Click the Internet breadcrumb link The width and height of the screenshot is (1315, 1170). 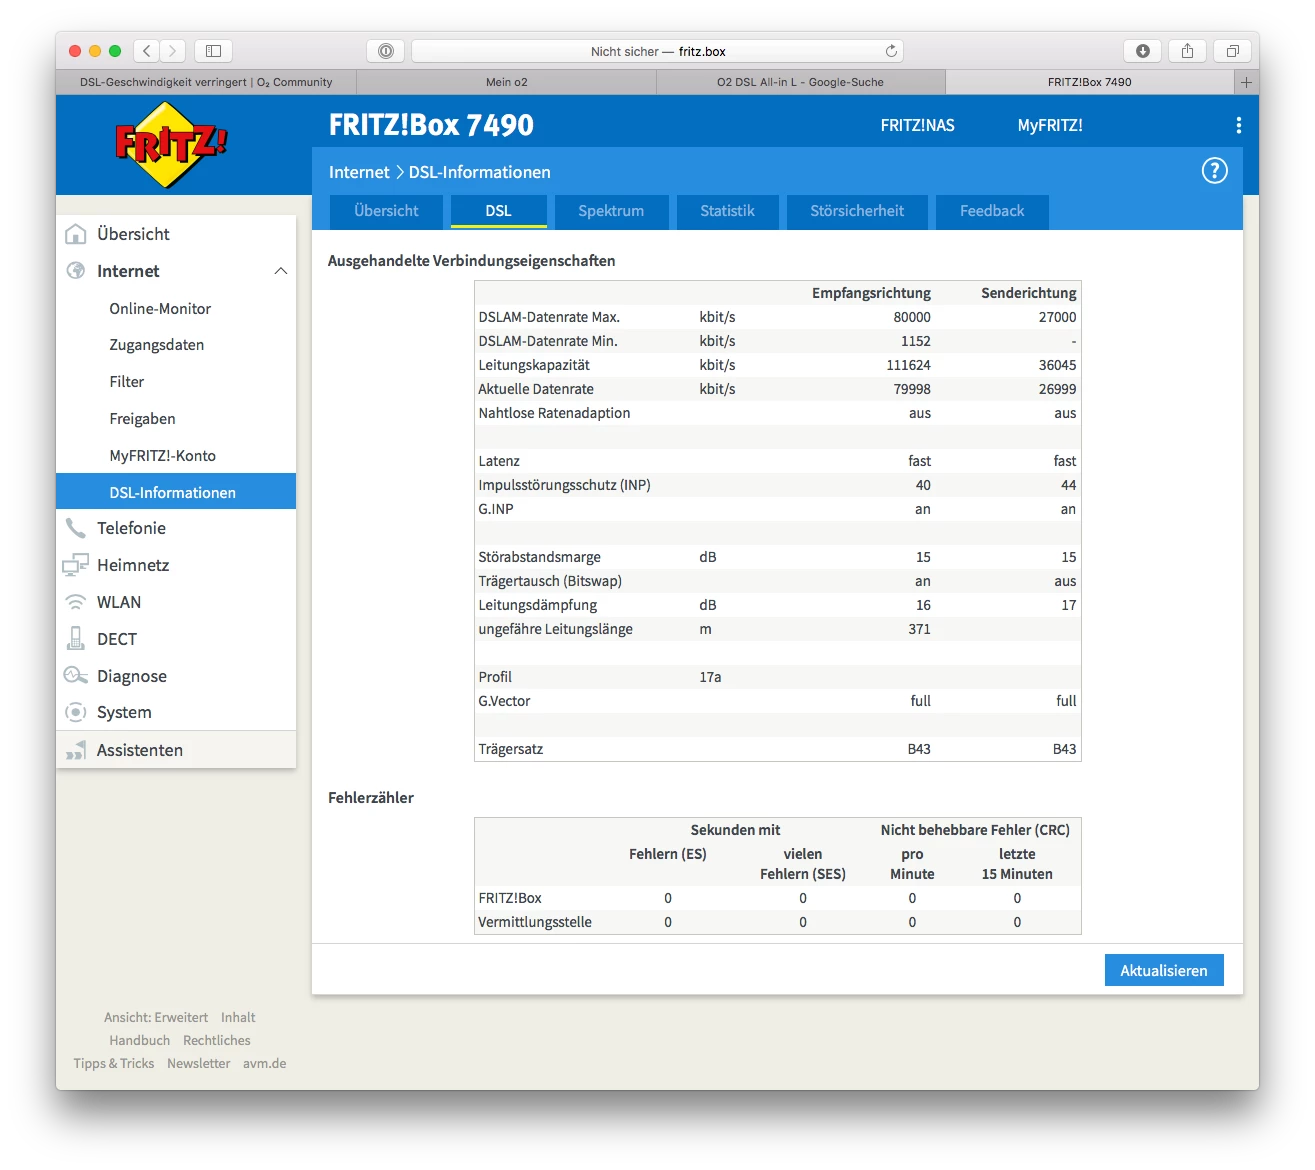tap(359, 172)
